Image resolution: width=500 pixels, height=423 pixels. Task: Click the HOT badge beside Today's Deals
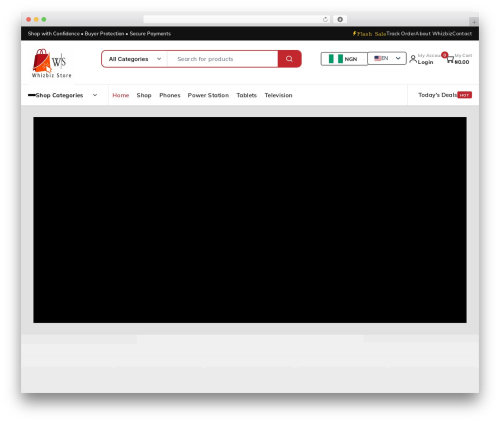click(464, 95)
